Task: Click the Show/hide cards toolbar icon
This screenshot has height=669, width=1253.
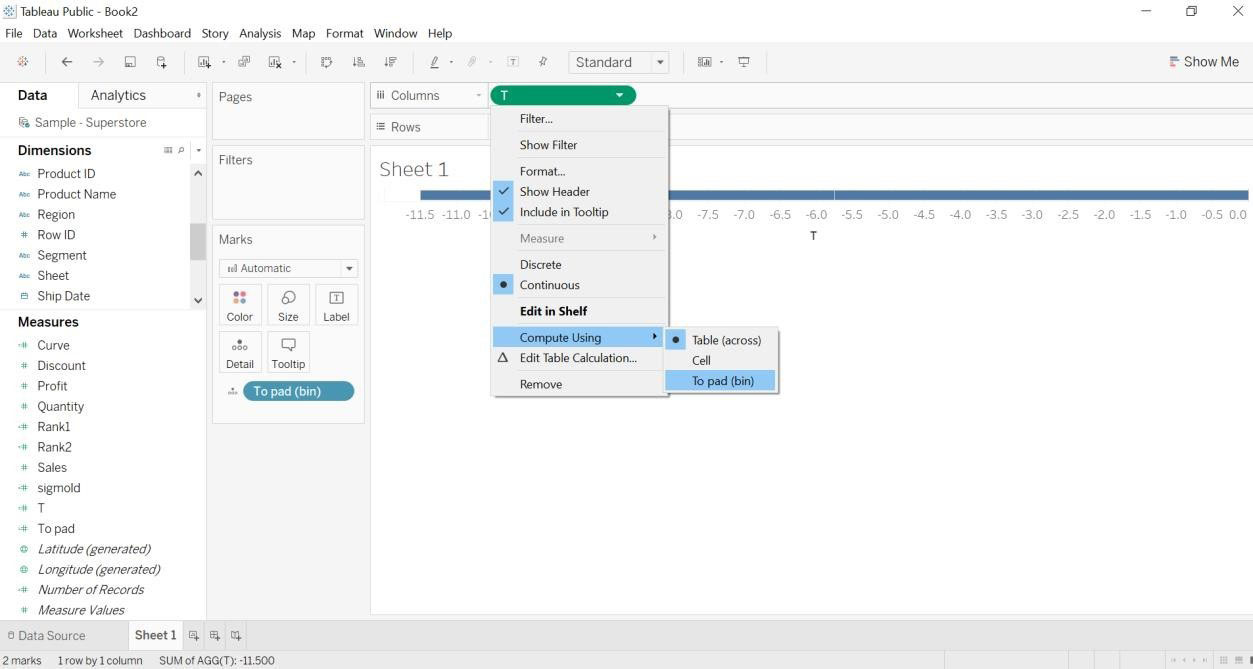Action: (x=704, y=62)
